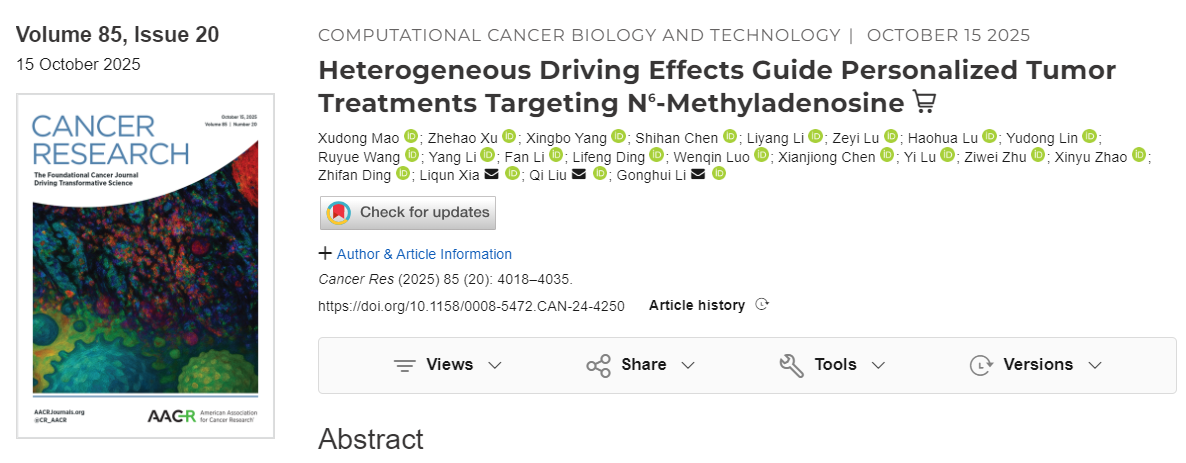Image resolution: width=1186 pixels, height=463 pixels.
Task: Click the Cancer Research journal cover thumbnail
Action: [145, 265]
